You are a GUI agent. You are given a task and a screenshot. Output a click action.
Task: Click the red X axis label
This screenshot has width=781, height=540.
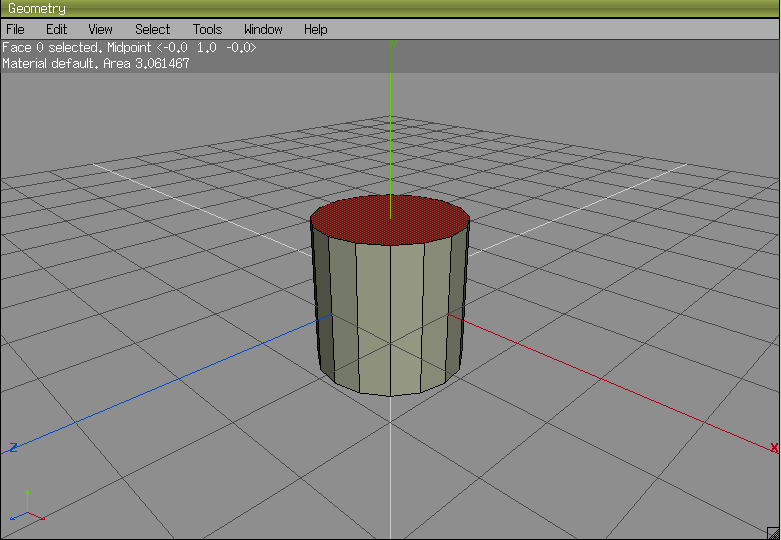[x=774, y=449]
